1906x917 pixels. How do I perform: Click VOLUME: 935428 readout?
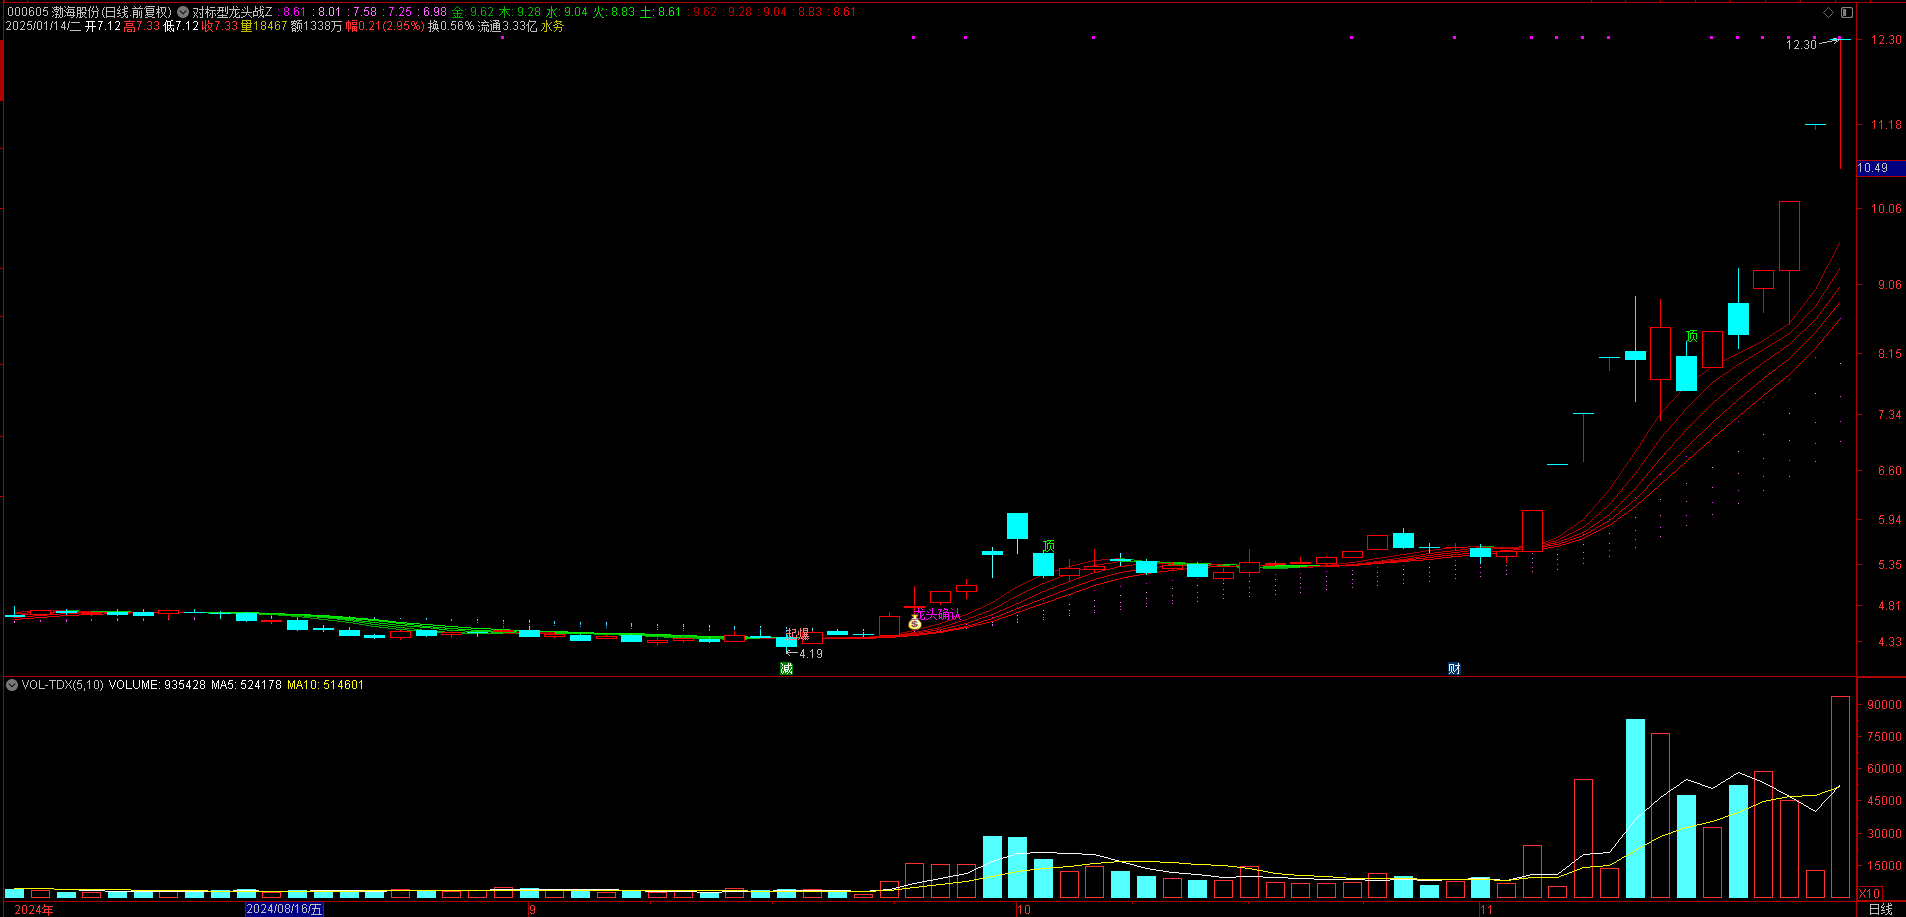(x=157, y=685)
